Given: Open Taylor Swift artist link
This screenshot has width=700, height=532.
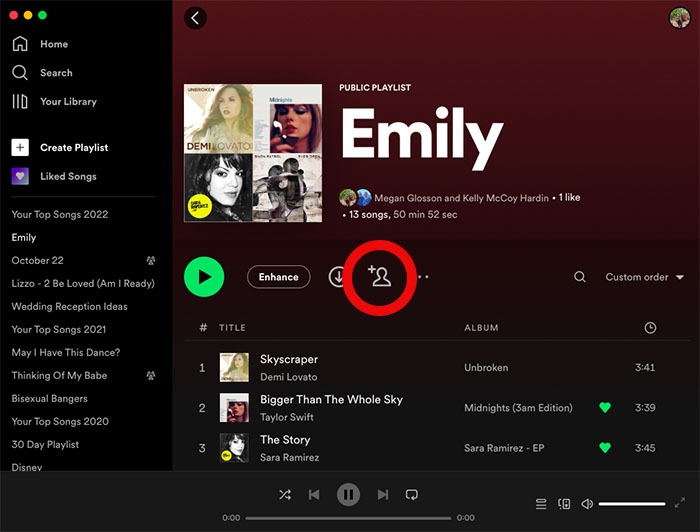Looking at the screenshot, I should coord(287,417).
